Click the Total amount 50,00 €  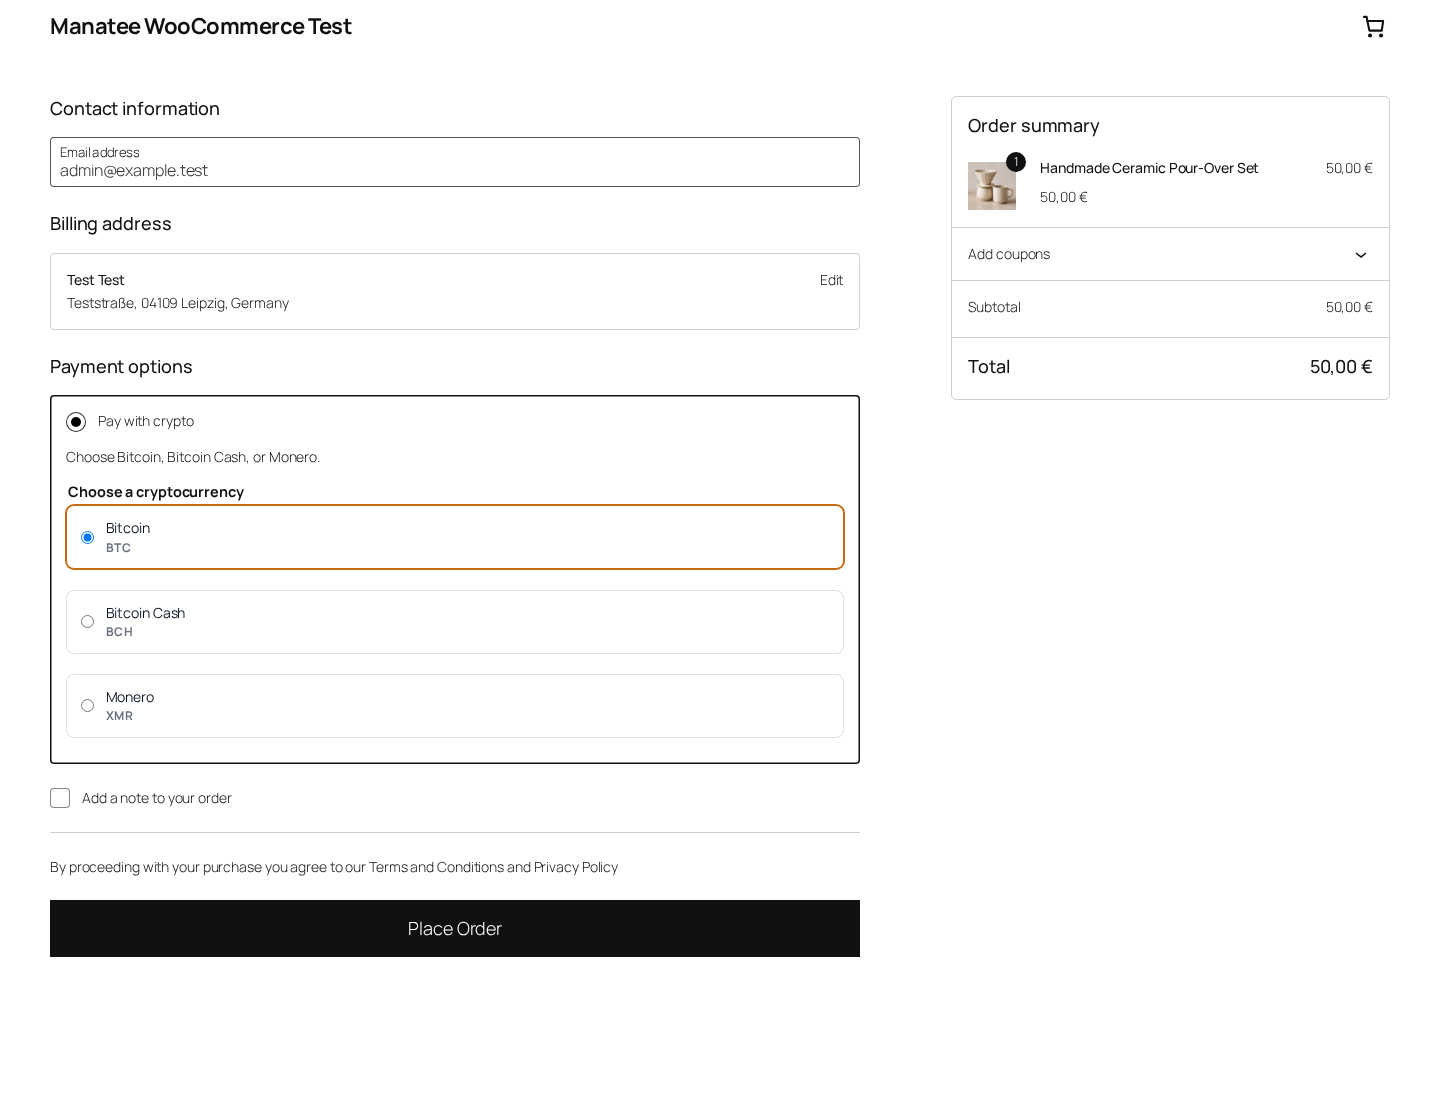click(1341, 367)
